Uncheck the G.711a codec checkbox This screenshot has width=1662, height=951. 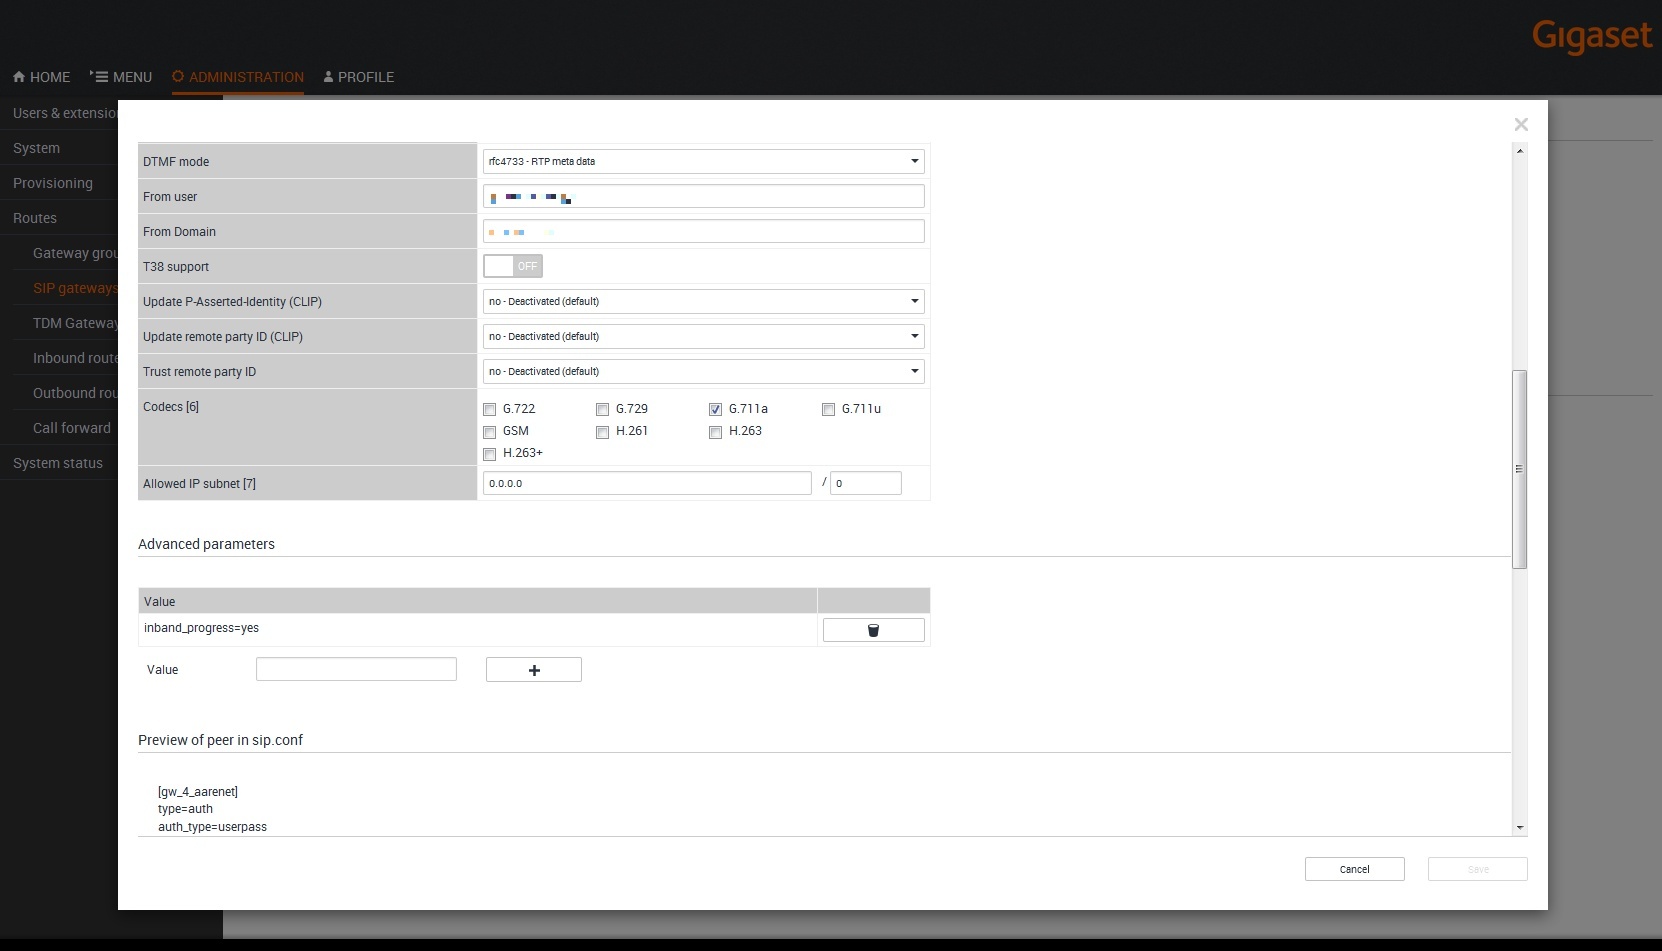[716, 410]
